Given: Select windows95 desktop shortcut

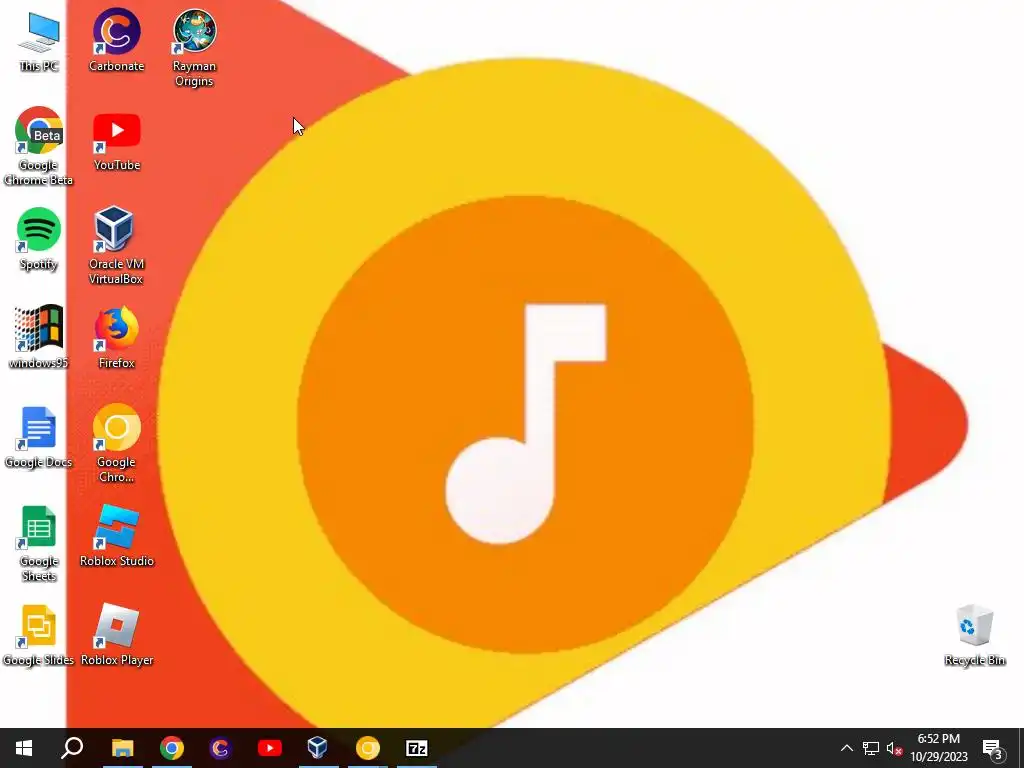Looking at the screenshot, I should (x=39, y=338).
